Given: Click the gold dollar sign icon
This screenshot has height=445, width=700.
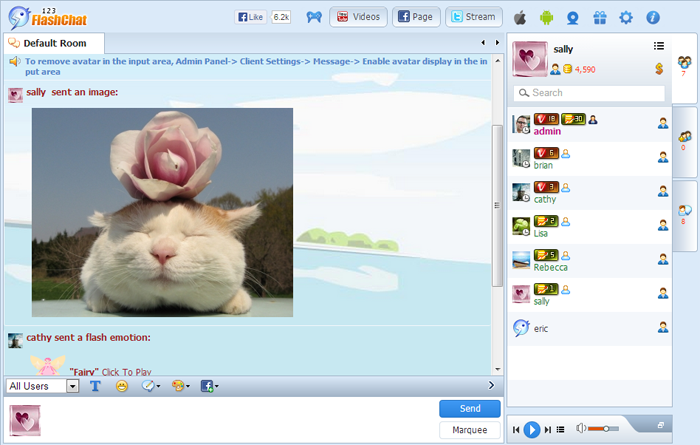Looking at the screenshot, I should point(659,68).
